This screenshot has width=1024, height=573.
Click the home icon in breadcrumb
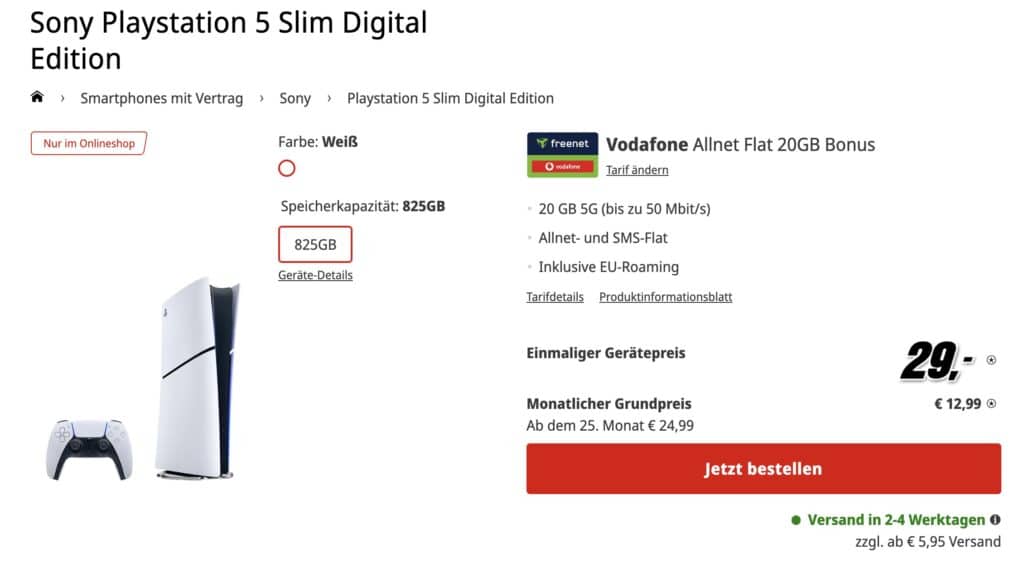[37, 97]
